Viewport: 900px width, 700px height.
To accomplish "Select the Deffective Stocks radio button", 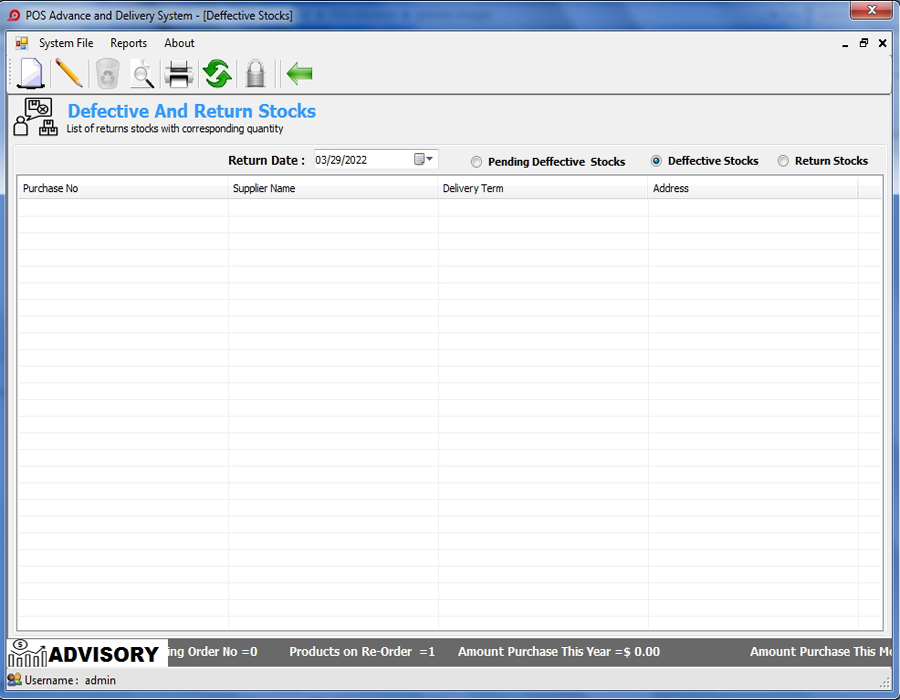I will click(657, 160).
